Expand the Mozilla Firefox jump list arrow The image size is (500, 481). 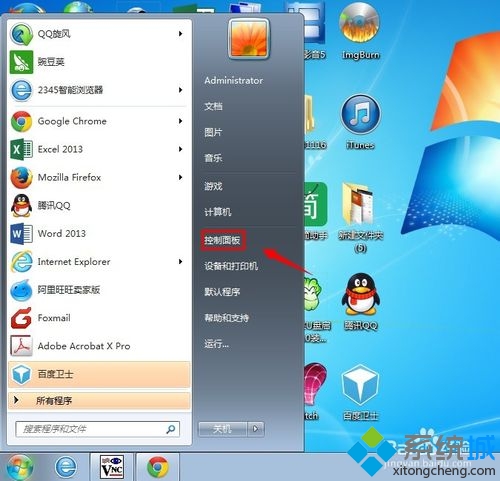pos(180,178)
